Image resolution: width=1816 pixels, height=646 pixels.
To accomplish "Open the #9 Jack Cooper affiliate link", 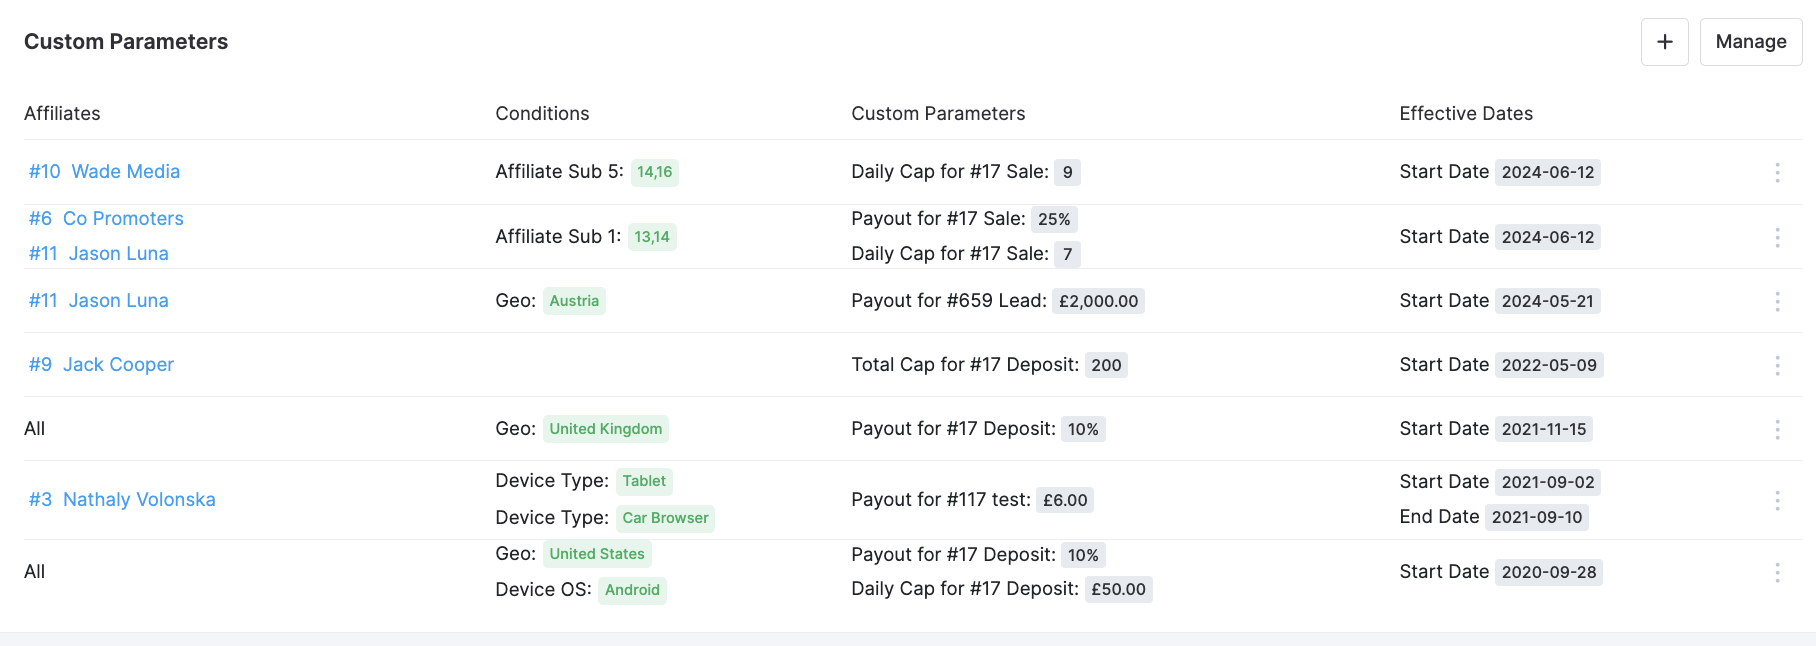I will (101, 364).
